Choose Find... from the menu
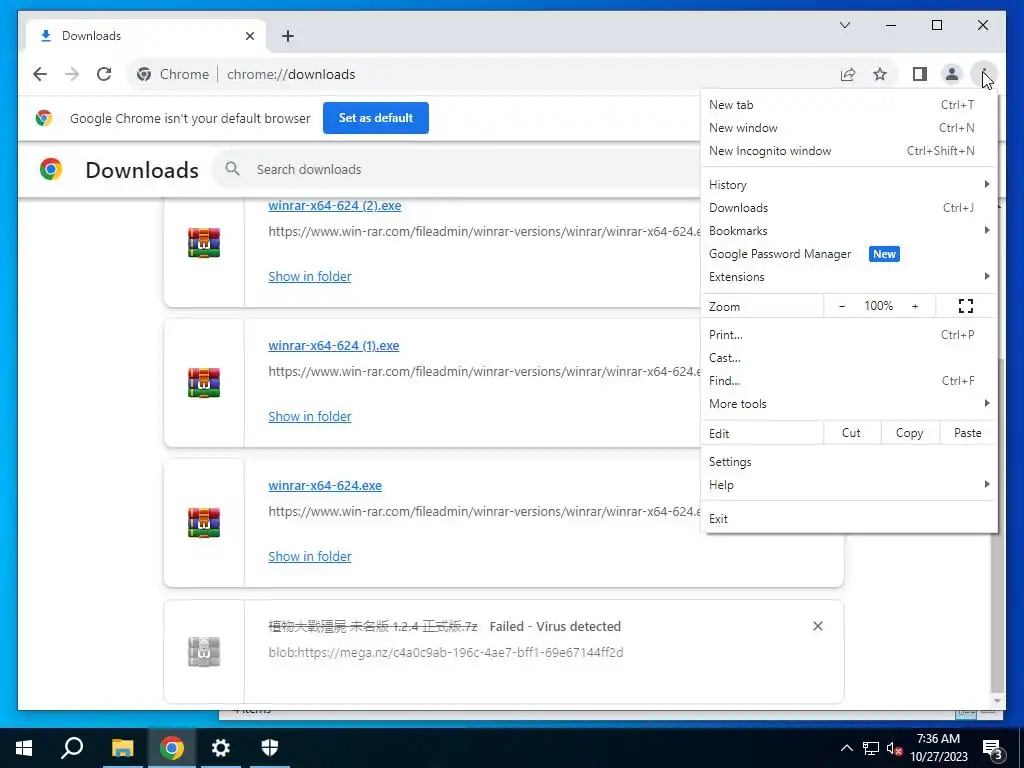This screenshot has height=768, width=1024. point(848,381)
